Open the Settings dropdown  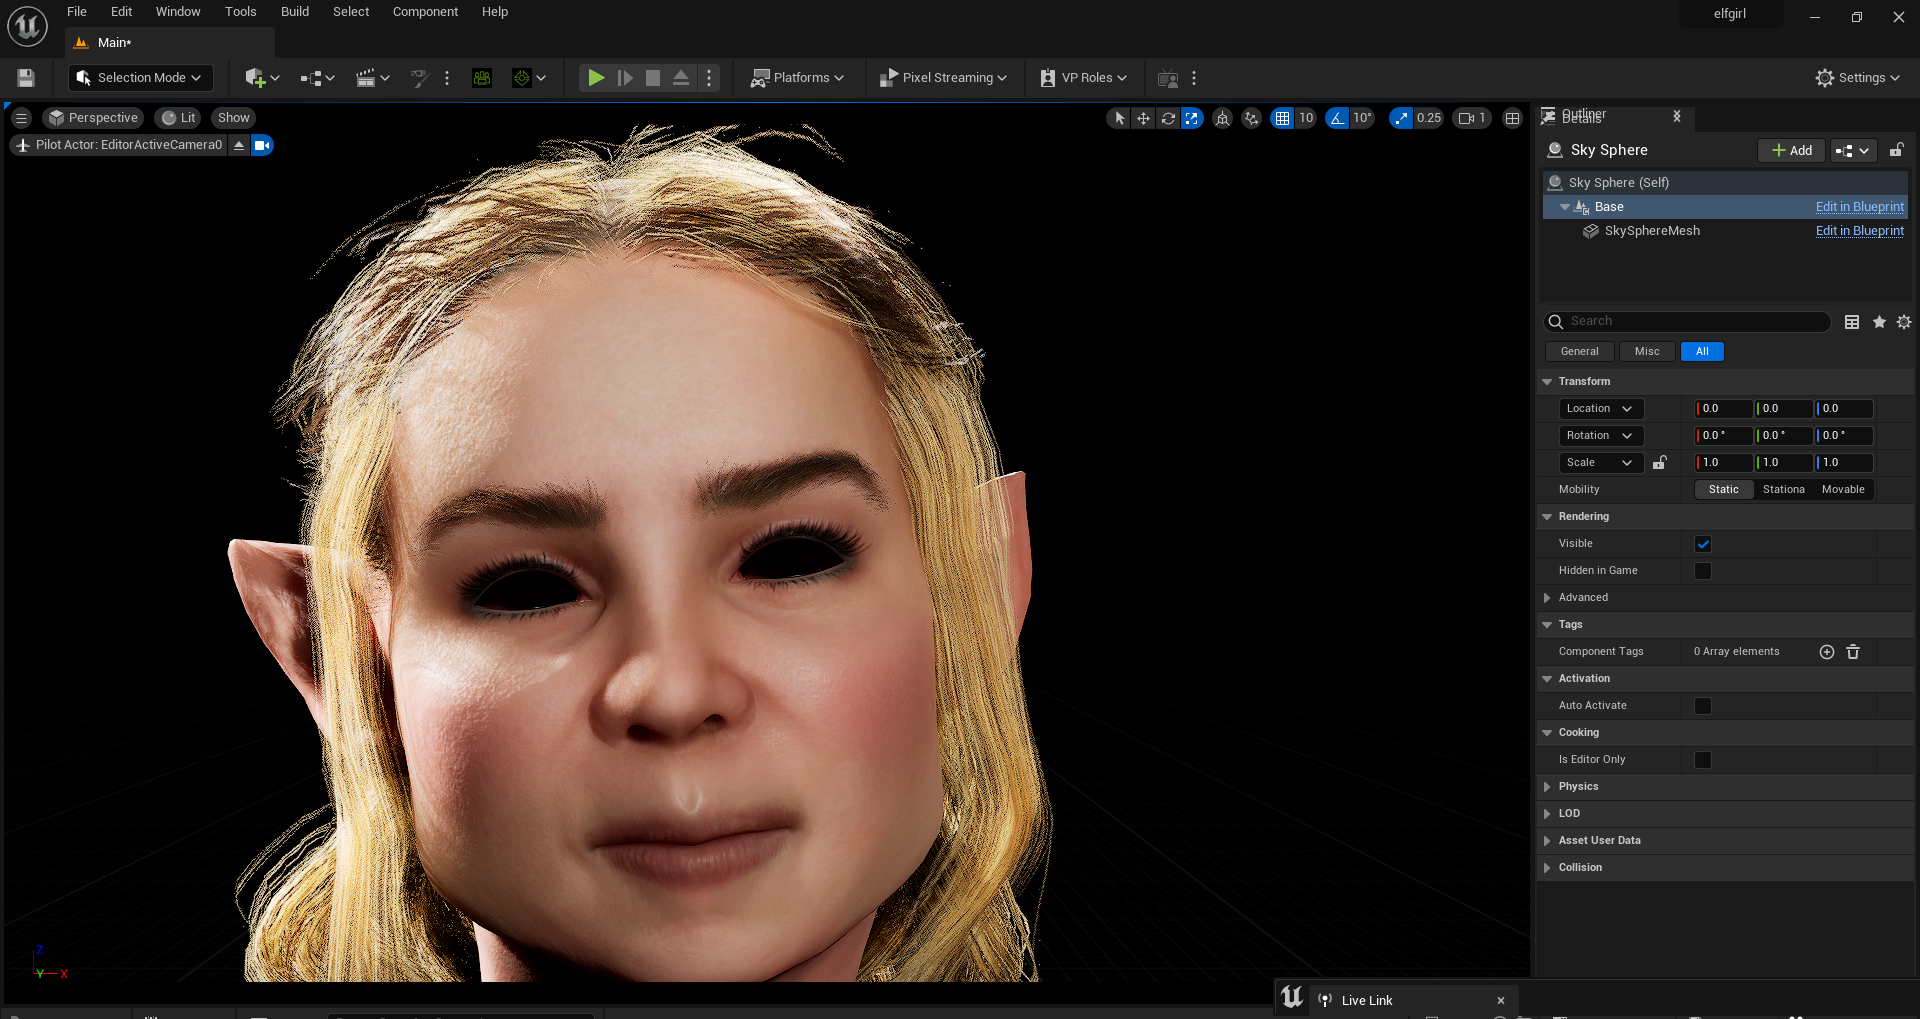[x=1858, y=78]
